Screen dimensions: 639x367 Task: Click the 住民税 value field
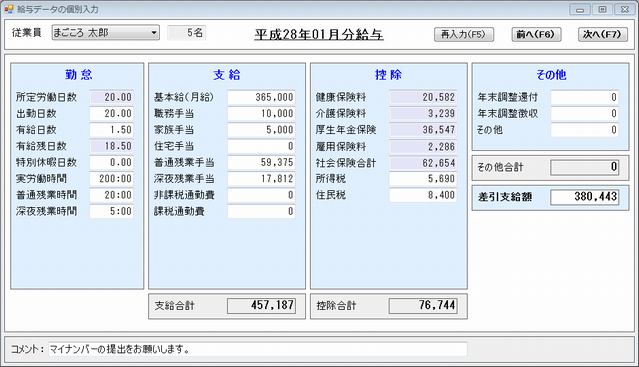[x=423, y=195]
